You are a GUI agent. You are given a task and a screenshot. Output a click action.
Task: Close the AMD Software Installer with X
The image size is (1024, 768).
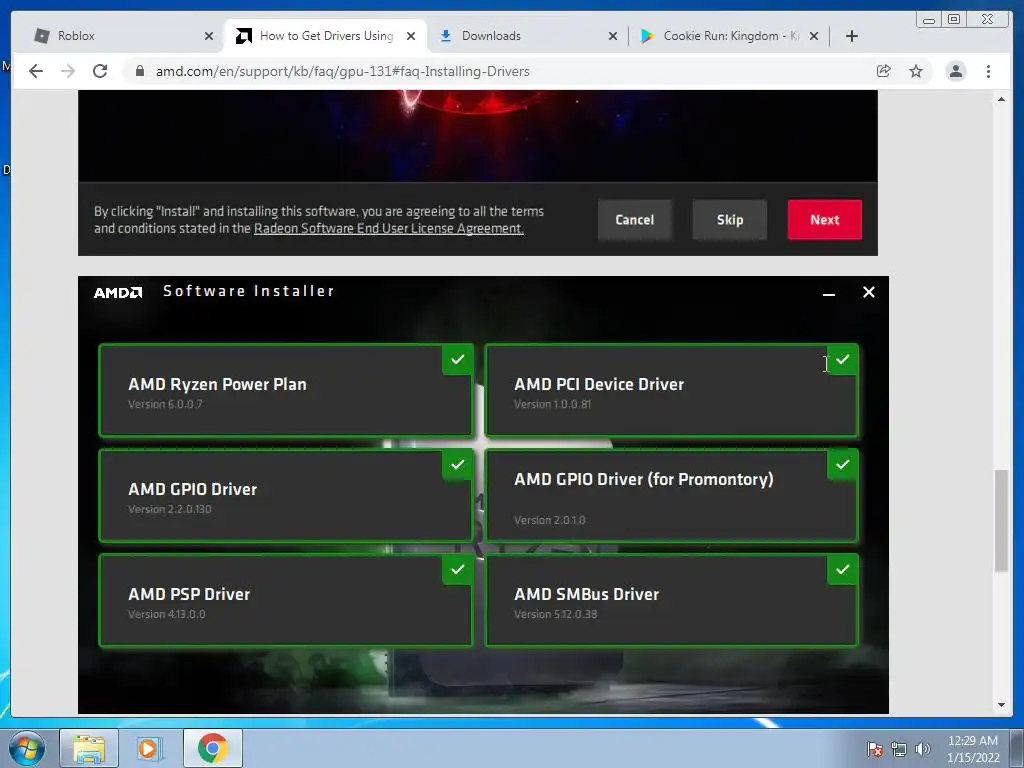pos(869,292)
